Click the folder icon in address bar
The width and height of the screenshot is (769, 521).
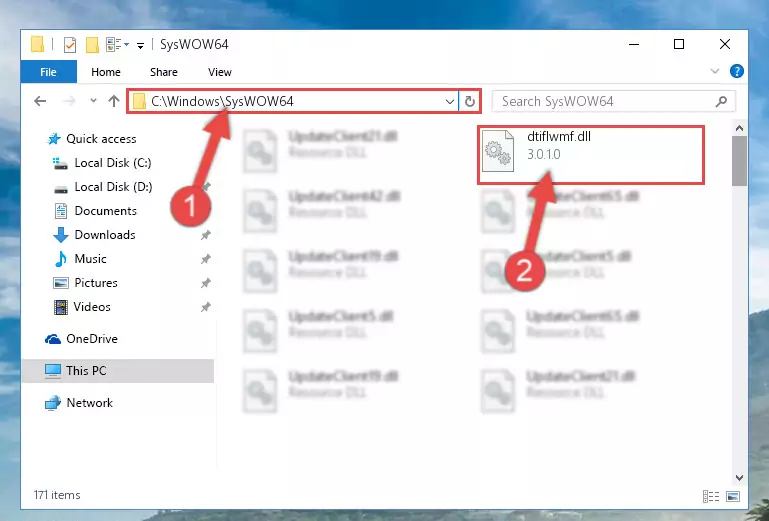[140, 101]
